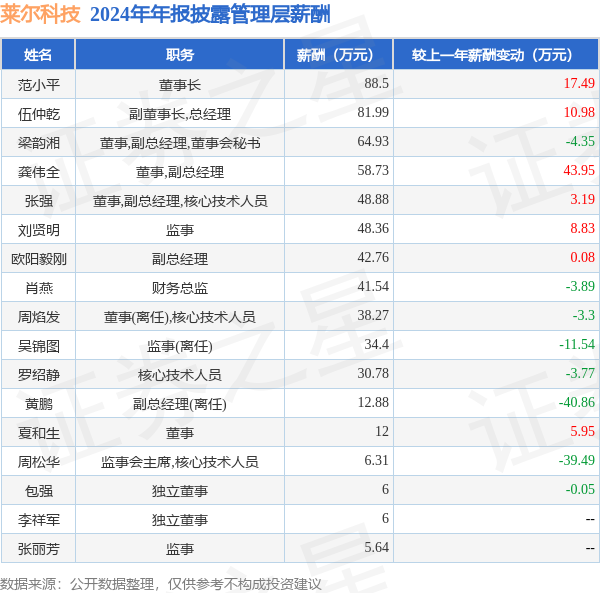The image size is (600, 593).
Task: Click the change value -11.54
Action: [x=577, y=344]
